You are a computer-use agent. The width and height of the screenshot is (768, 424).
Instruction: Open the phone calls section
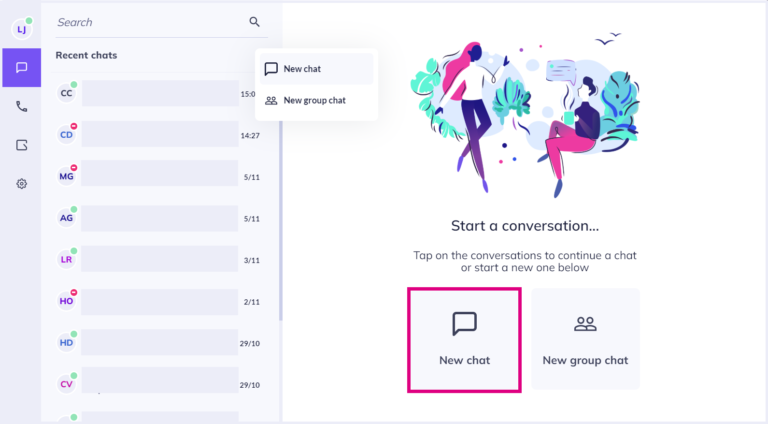[22, 106]
